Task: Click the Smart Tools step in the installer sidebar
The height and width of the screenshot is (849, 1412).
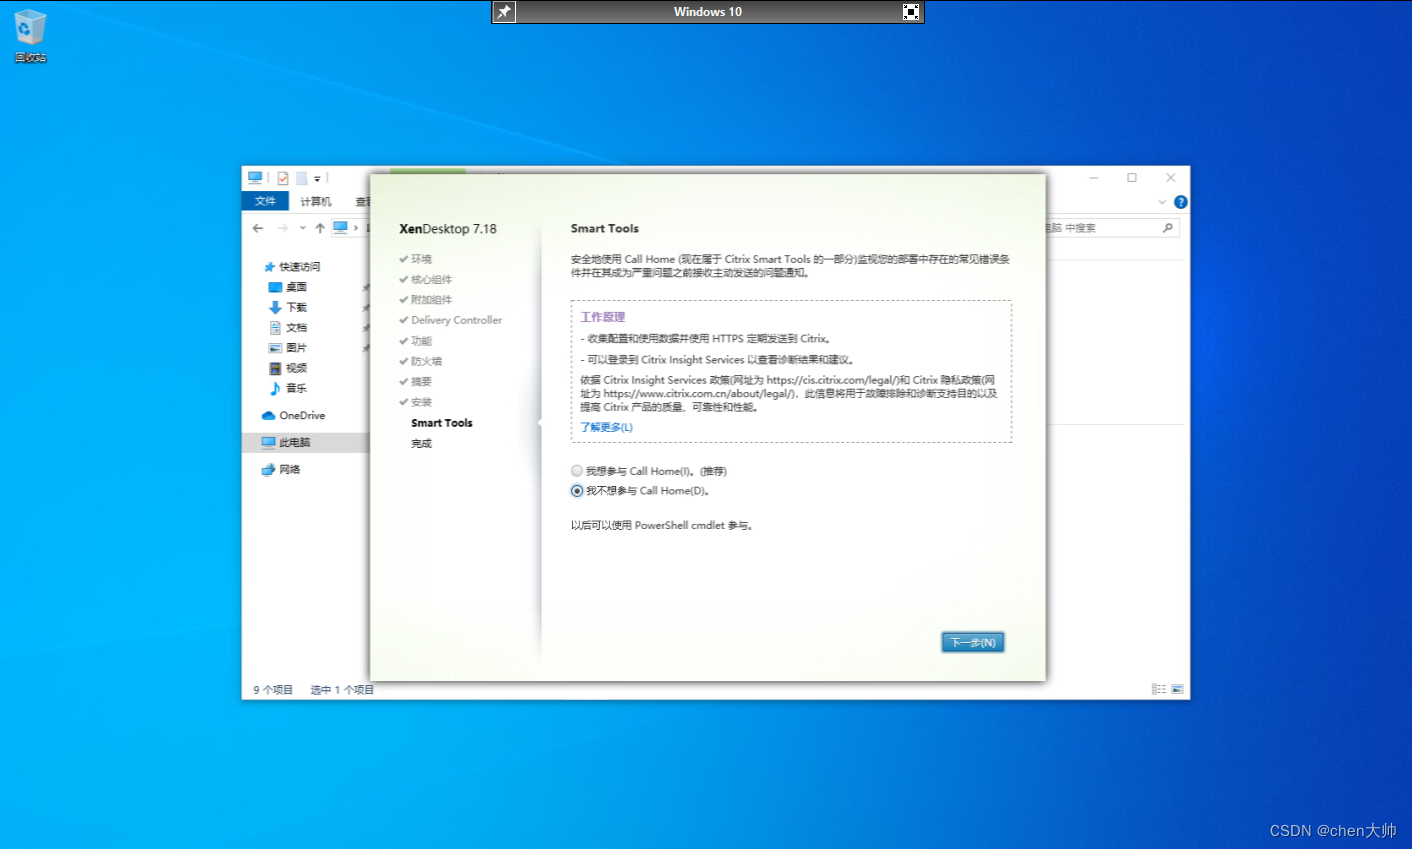Action: (442, 423)
